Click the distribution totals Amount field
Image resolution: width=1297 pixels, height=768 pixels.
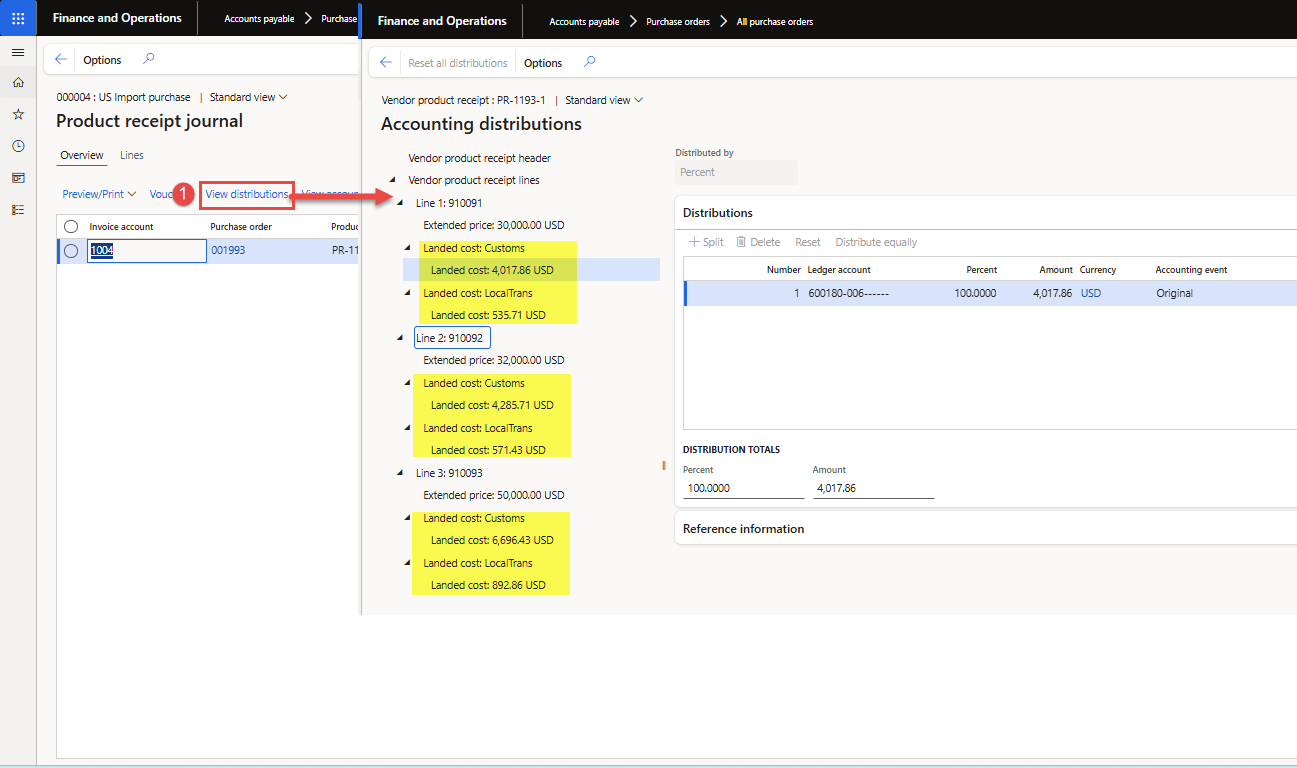pyautogui.click(x=873, y=489)
